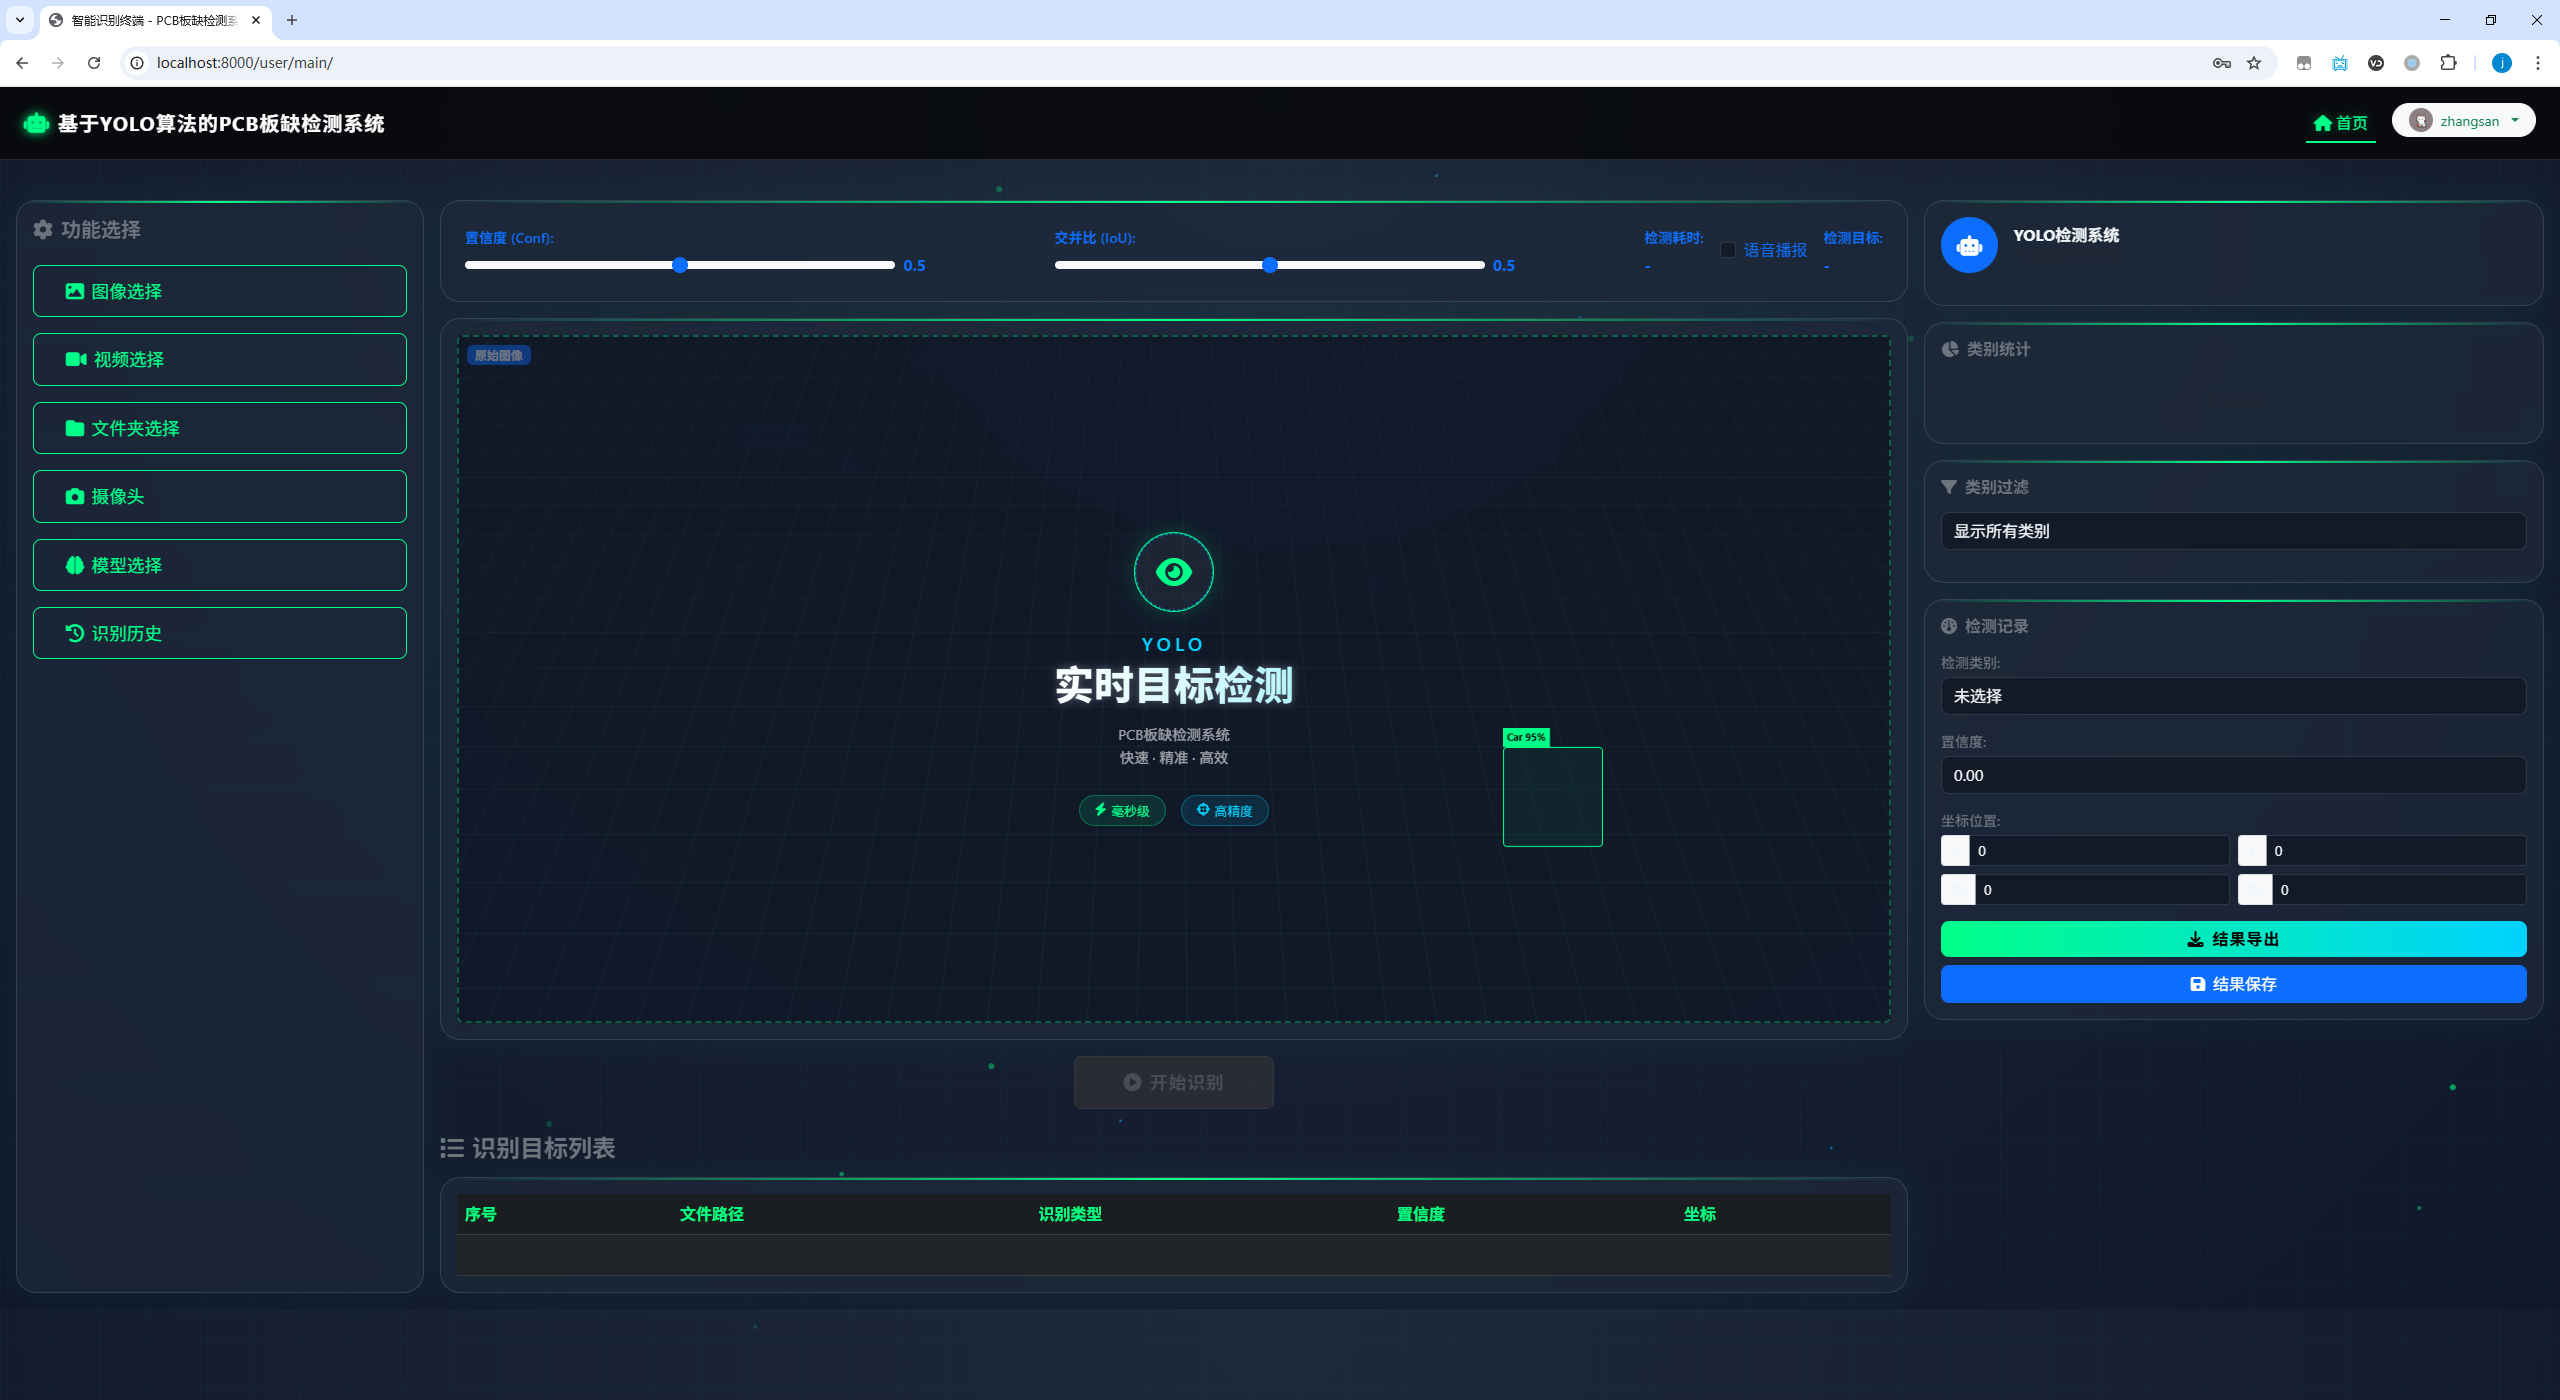Close the 智能识别终端 browser tab
Viewport: 2560px width, 1400px height.
click(x=256, y=20)
